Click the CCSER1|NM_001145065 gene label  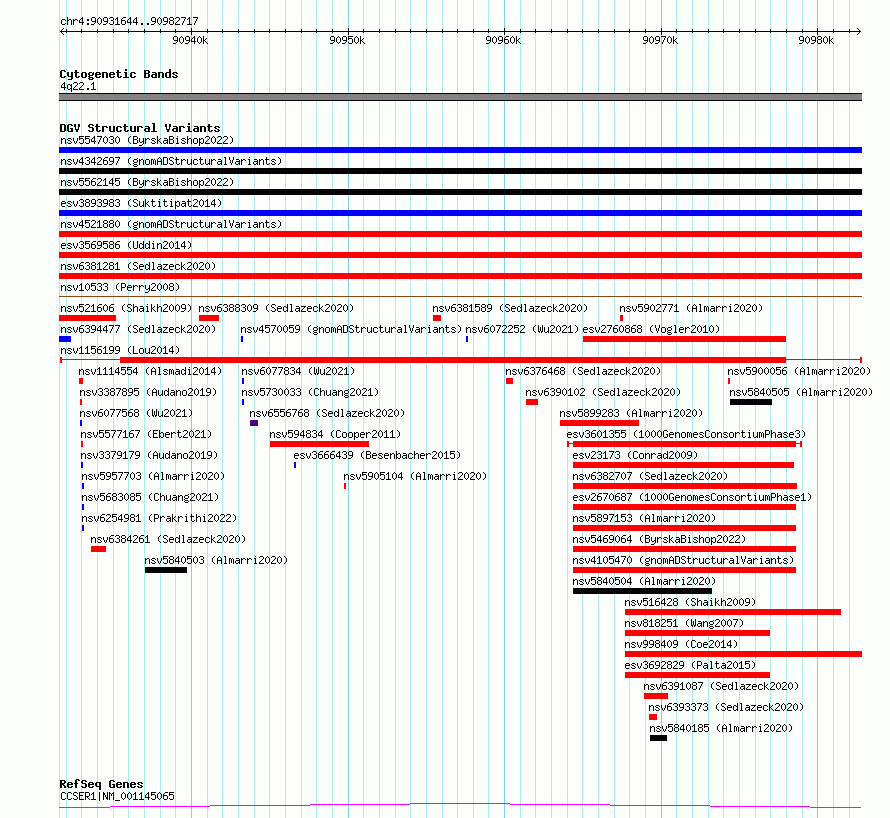[117, 796]
